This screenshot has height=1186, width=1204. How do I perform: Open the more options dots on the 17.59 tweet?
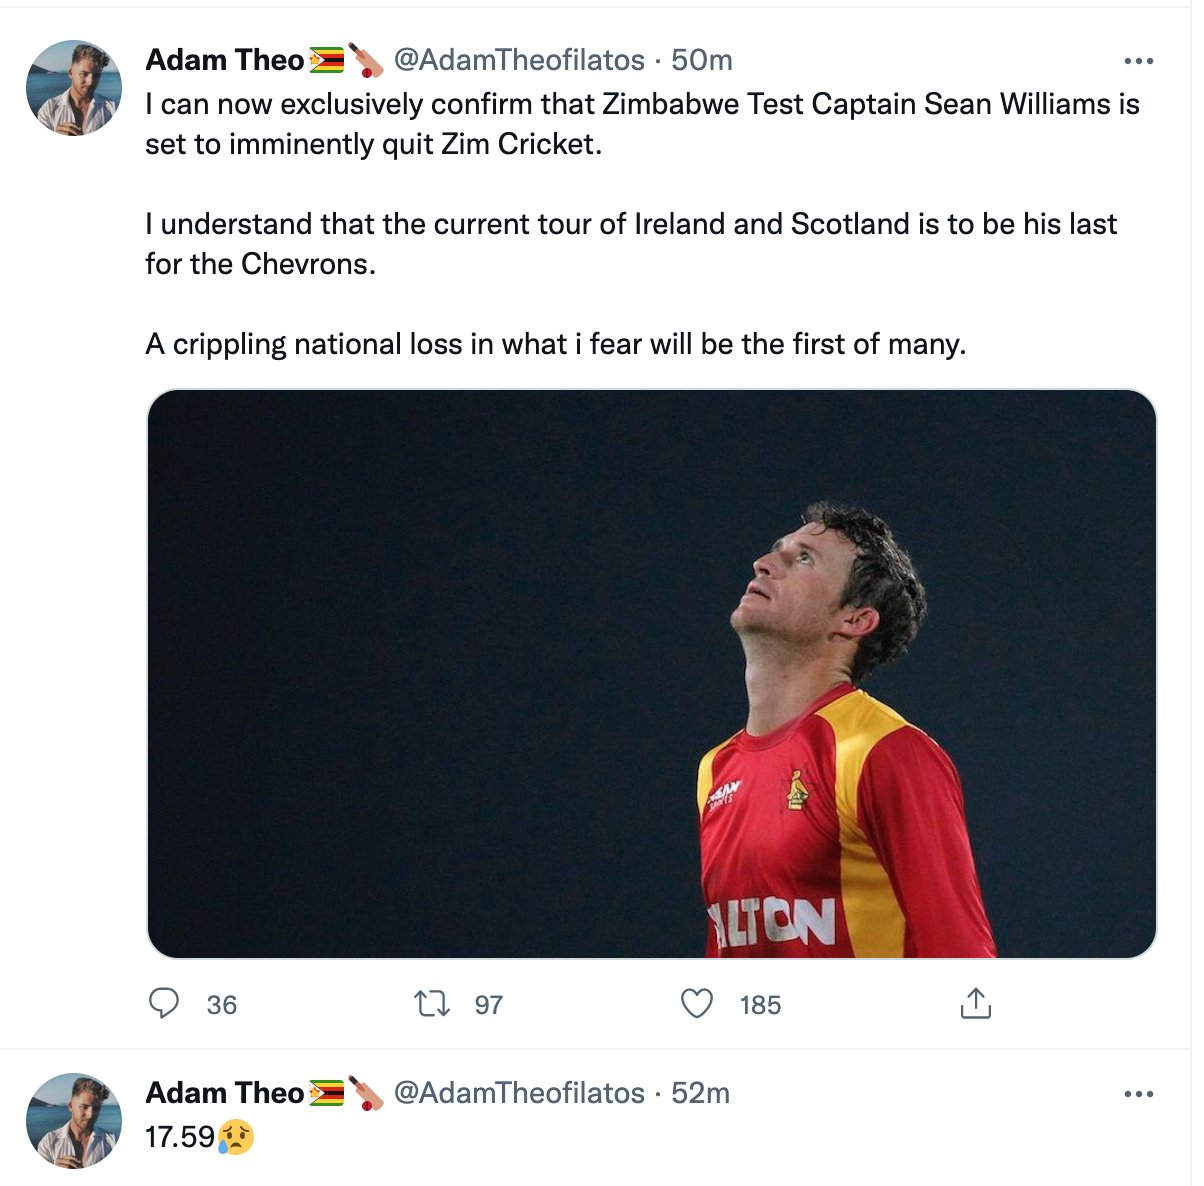point(1139,1094)
